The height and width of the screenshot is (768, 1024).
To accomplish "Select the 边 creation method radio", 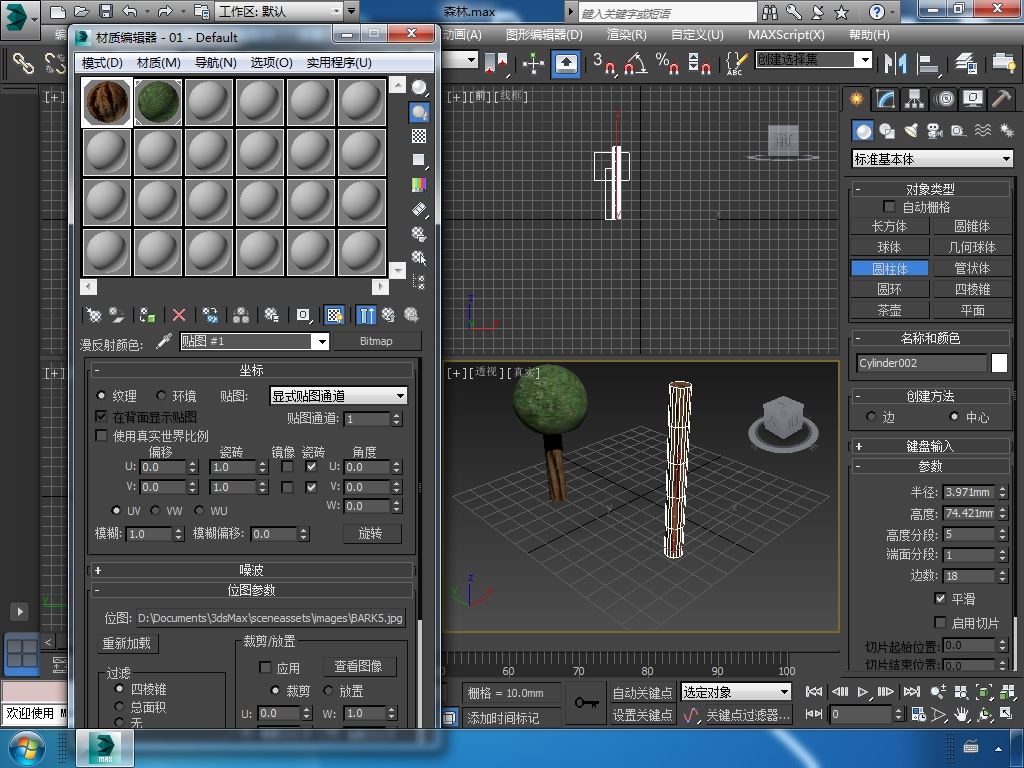I will coord(871,417).
